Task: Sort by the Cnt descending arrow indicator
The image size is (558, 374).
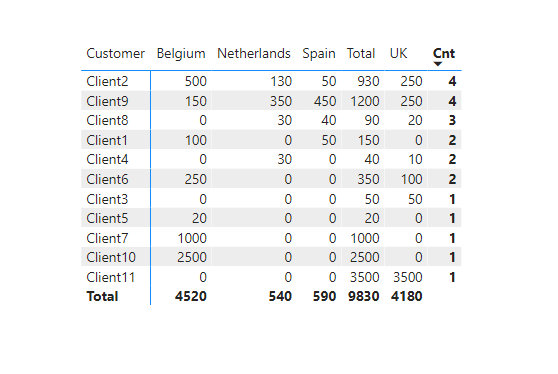Action: [438, 64]
